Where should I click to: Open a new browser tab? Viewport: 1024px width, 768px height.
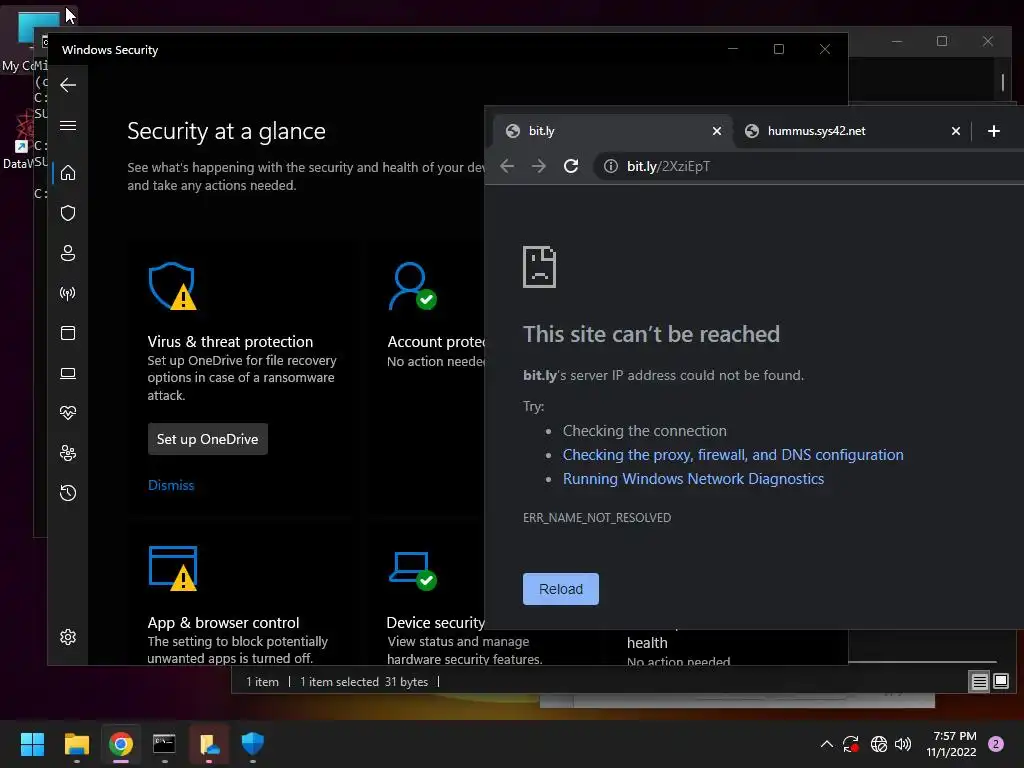click(x=994, y=131)
